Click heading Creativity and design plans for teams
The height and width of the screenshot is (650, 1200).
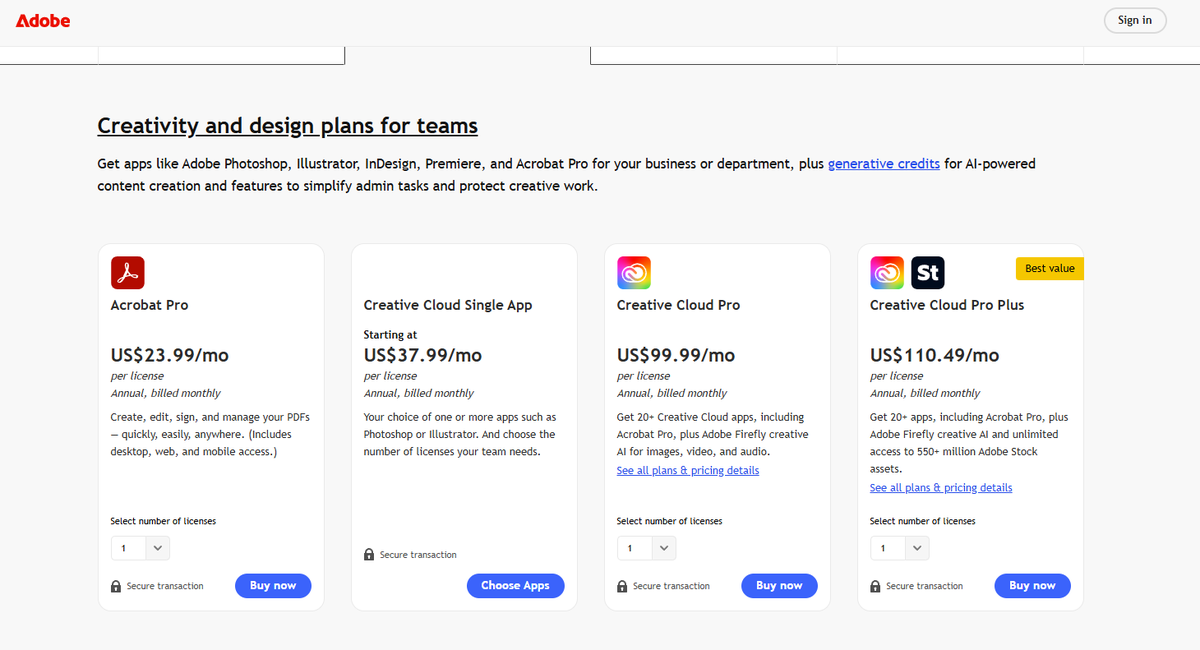[x=288, y=126]
